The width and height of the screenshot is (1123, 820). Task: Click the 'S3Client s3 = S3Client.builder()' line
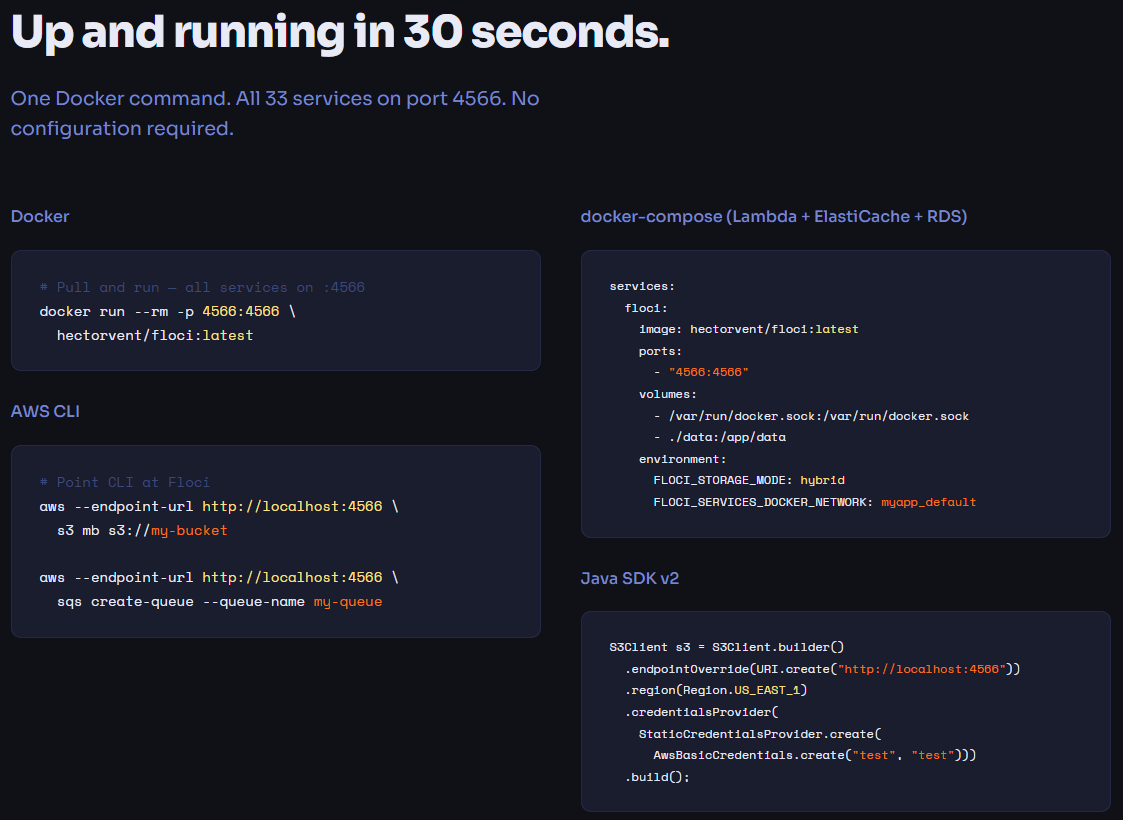727,647
